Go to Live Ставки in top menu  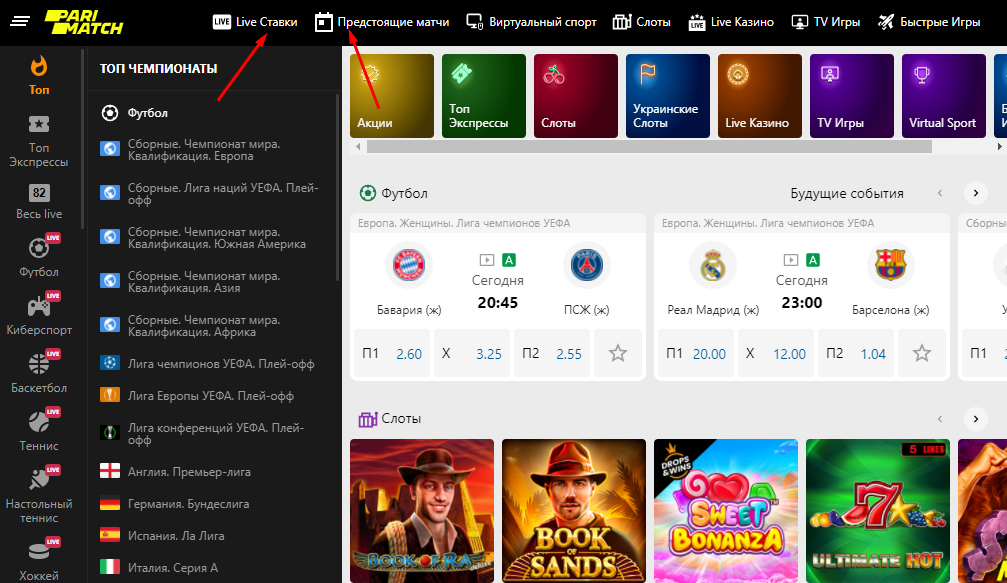coord(255,22)
